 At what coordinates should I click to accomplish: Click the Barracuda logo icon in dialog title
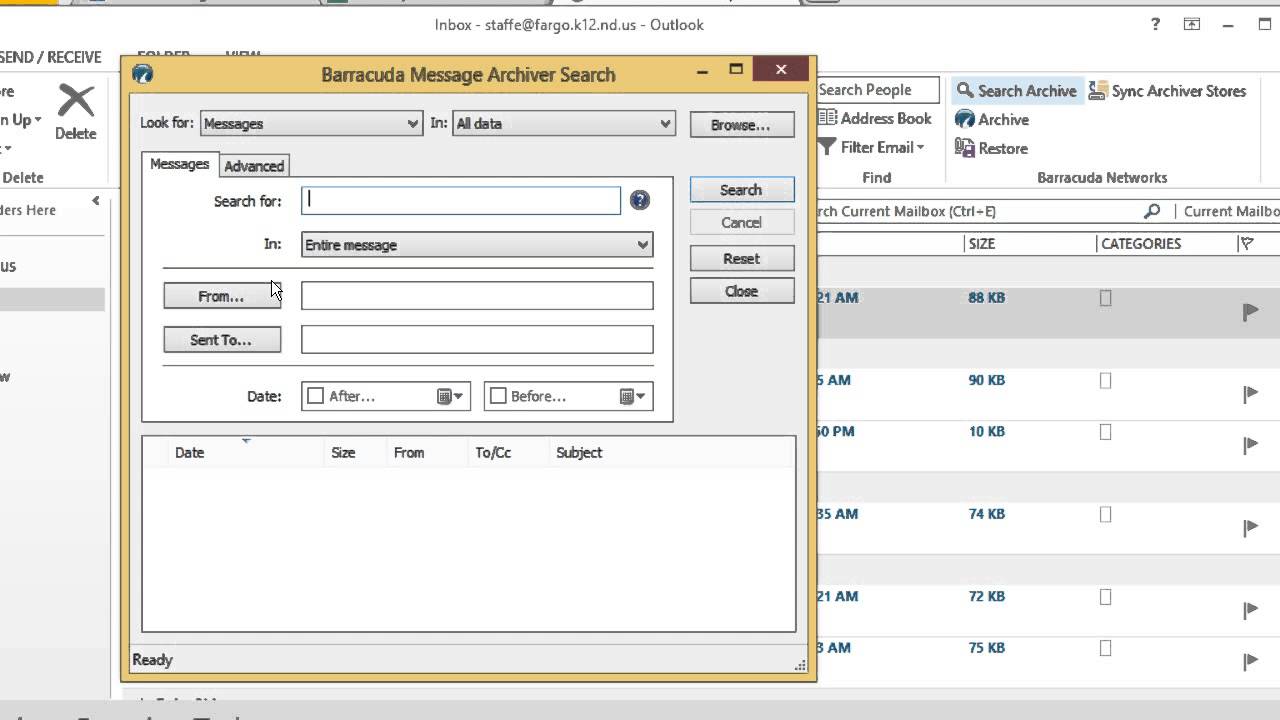(142, 74)
